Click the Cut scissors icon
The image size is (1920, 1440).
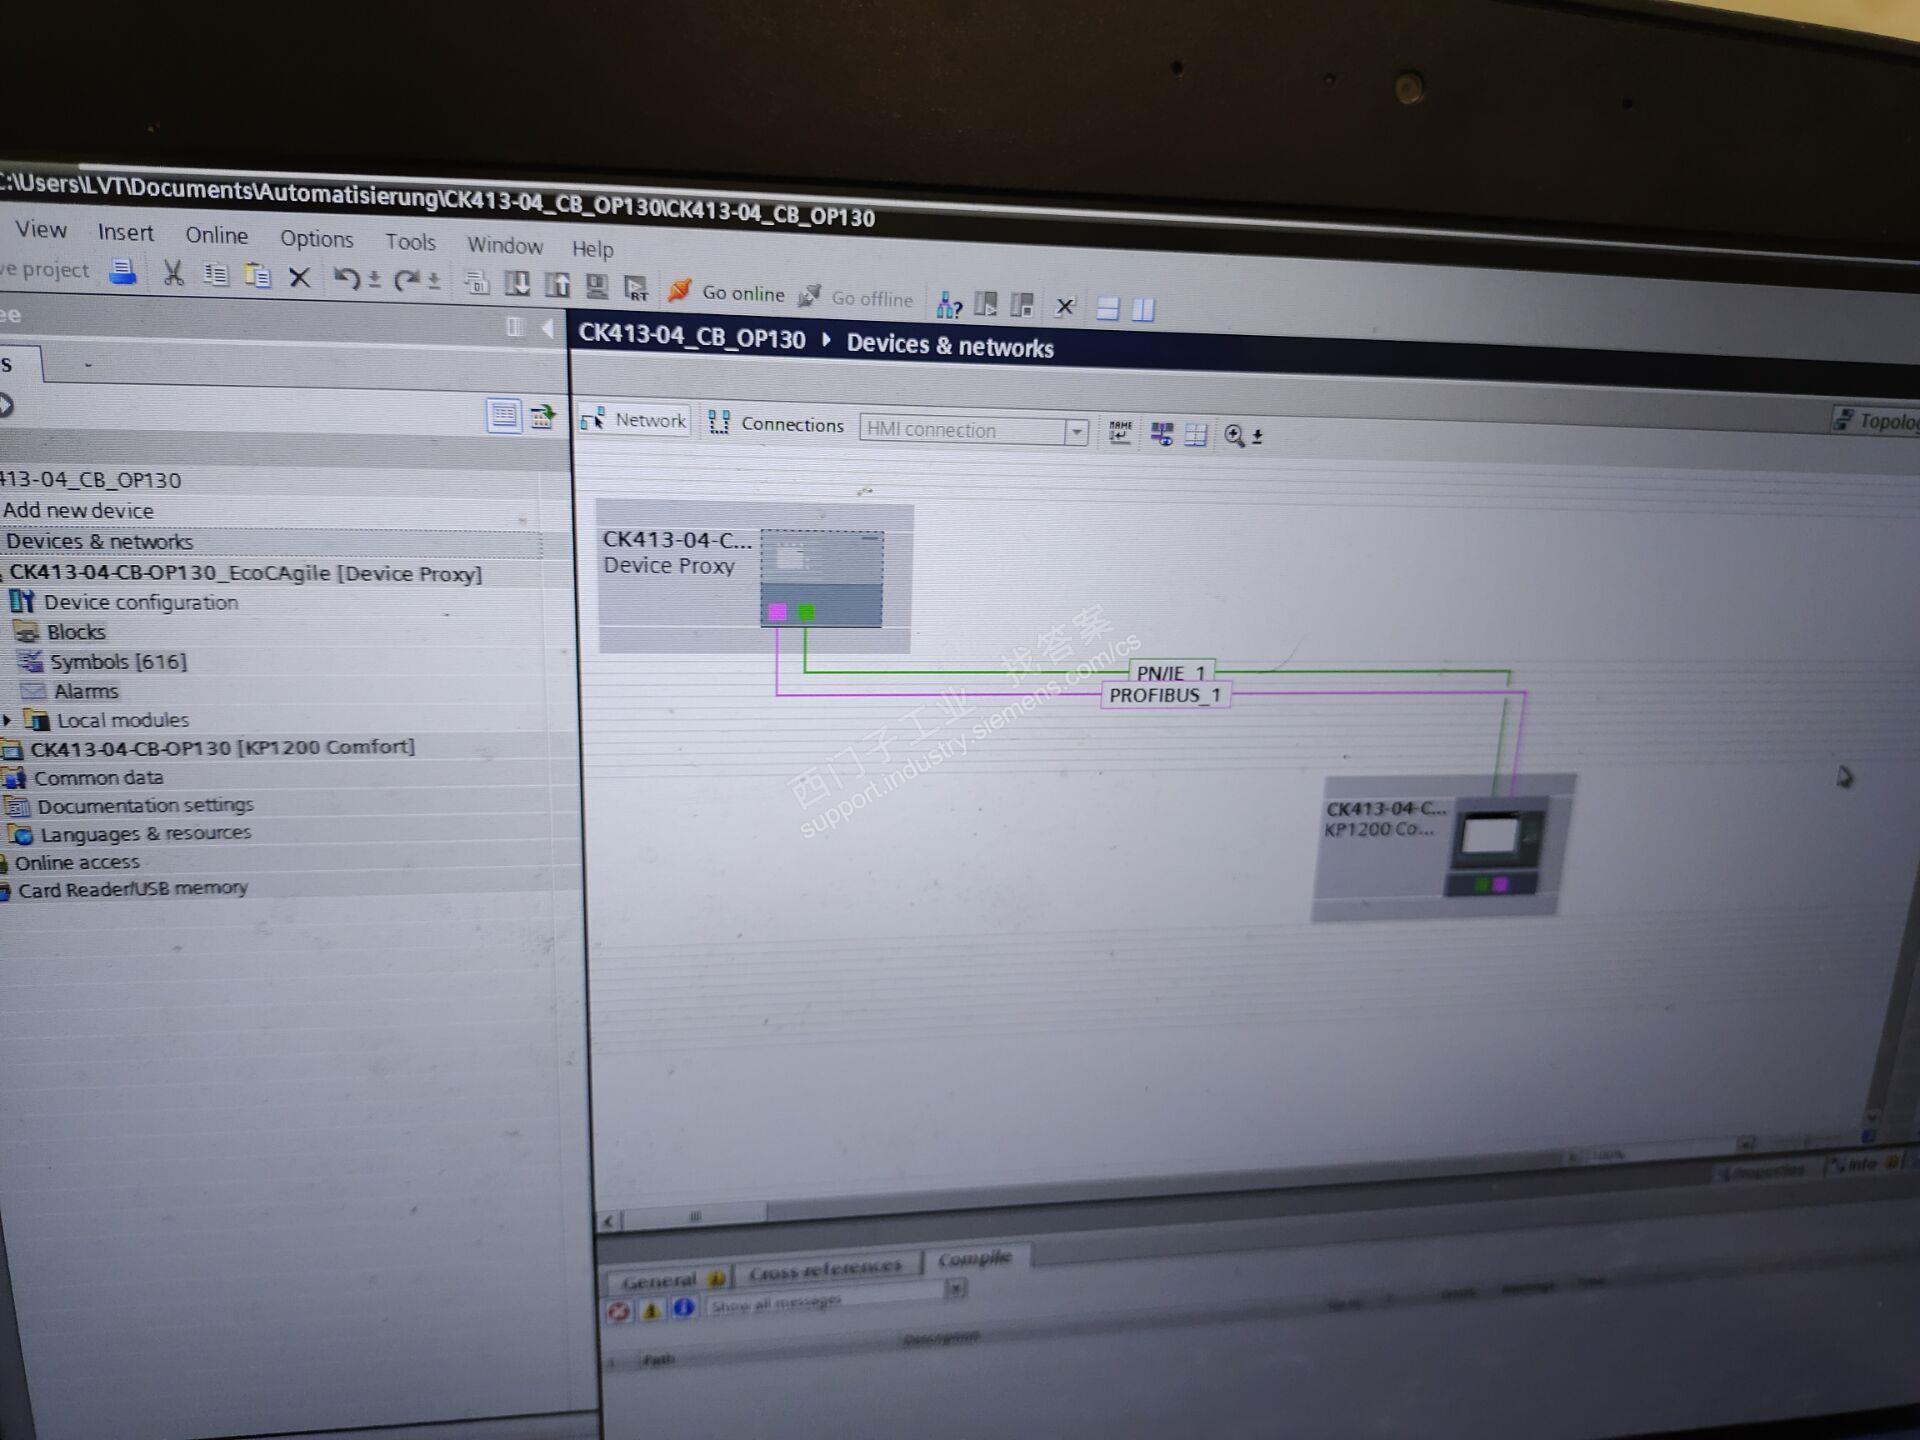point(174,273)
